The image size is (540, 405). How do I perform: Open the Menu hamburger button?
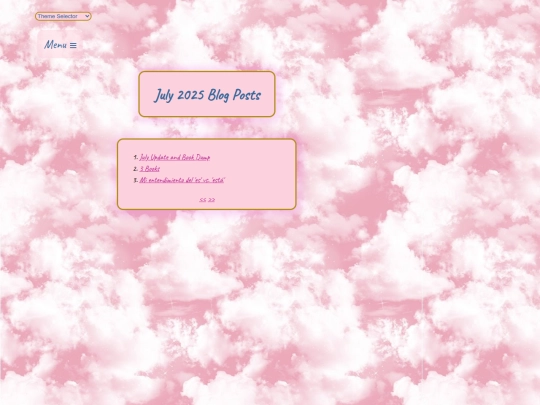coord(60,45)
